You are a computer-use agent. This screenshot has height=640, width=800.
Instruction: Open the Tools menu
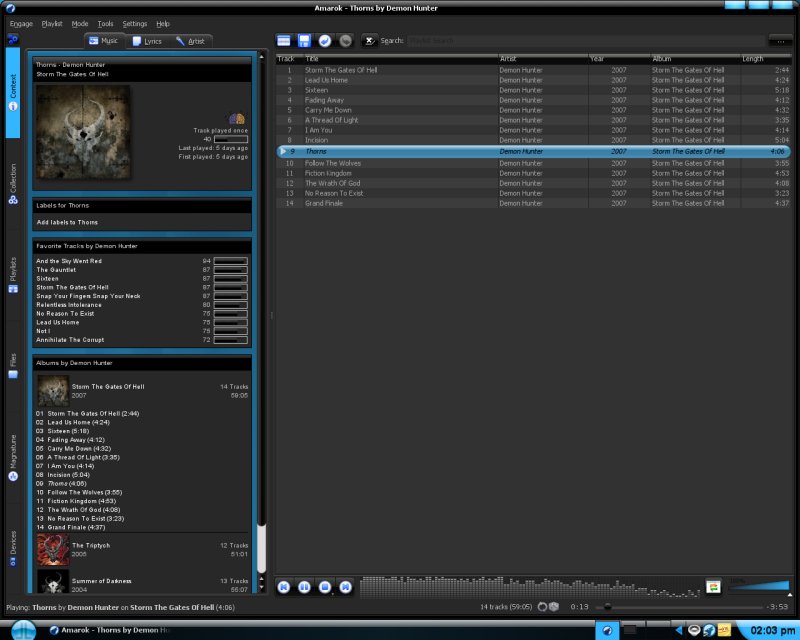(x=105, y=23)
